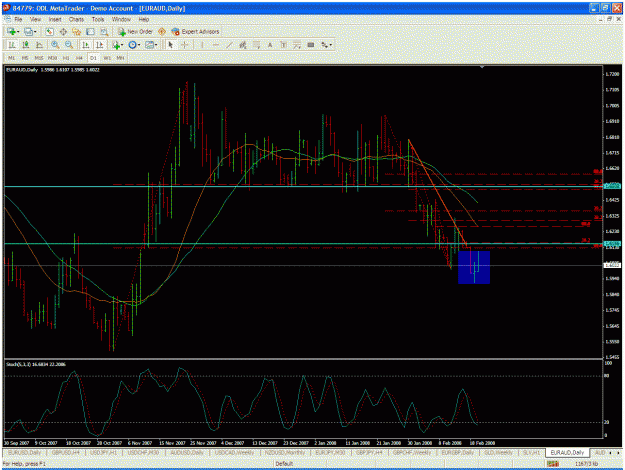Switch to the EURUSD,Daily chart tab
Image resolution: width=625 pixels, height=470 pixels.
pos(25,453)
